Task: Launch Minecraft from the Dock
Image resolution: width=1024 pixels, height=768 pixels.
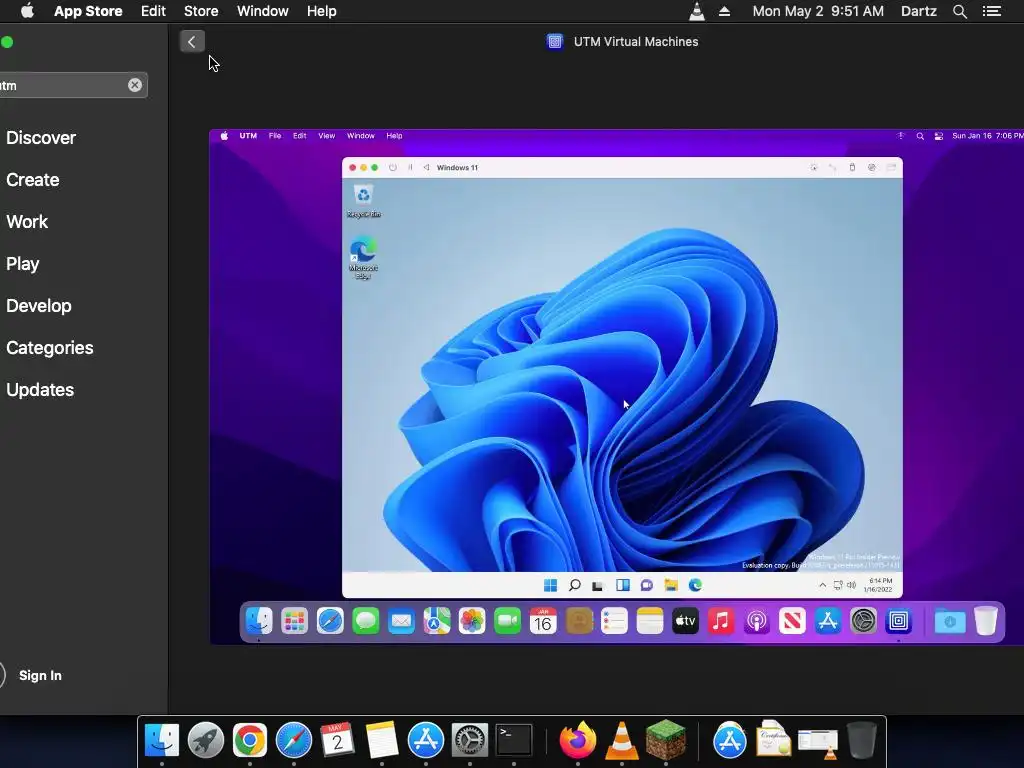Action: pyautogui.click(x=665, y=739)
